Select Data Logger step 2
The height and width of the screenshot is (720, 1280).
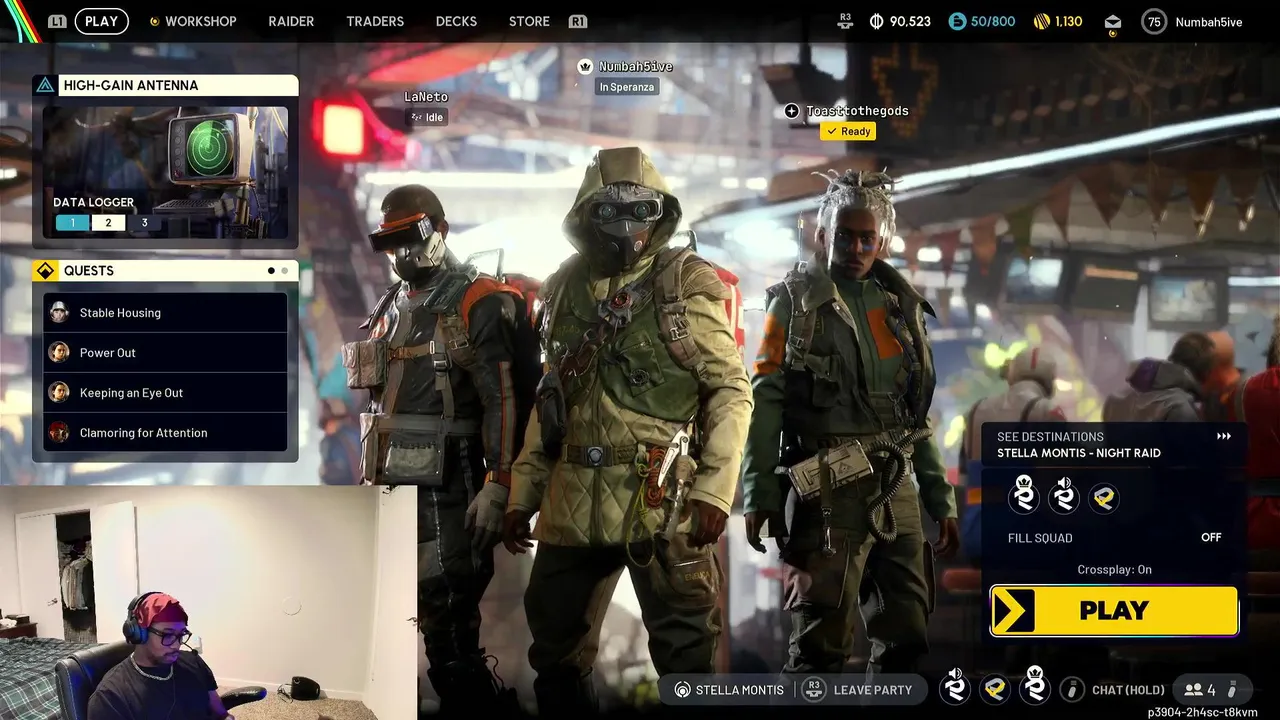[x=108, y=223]
